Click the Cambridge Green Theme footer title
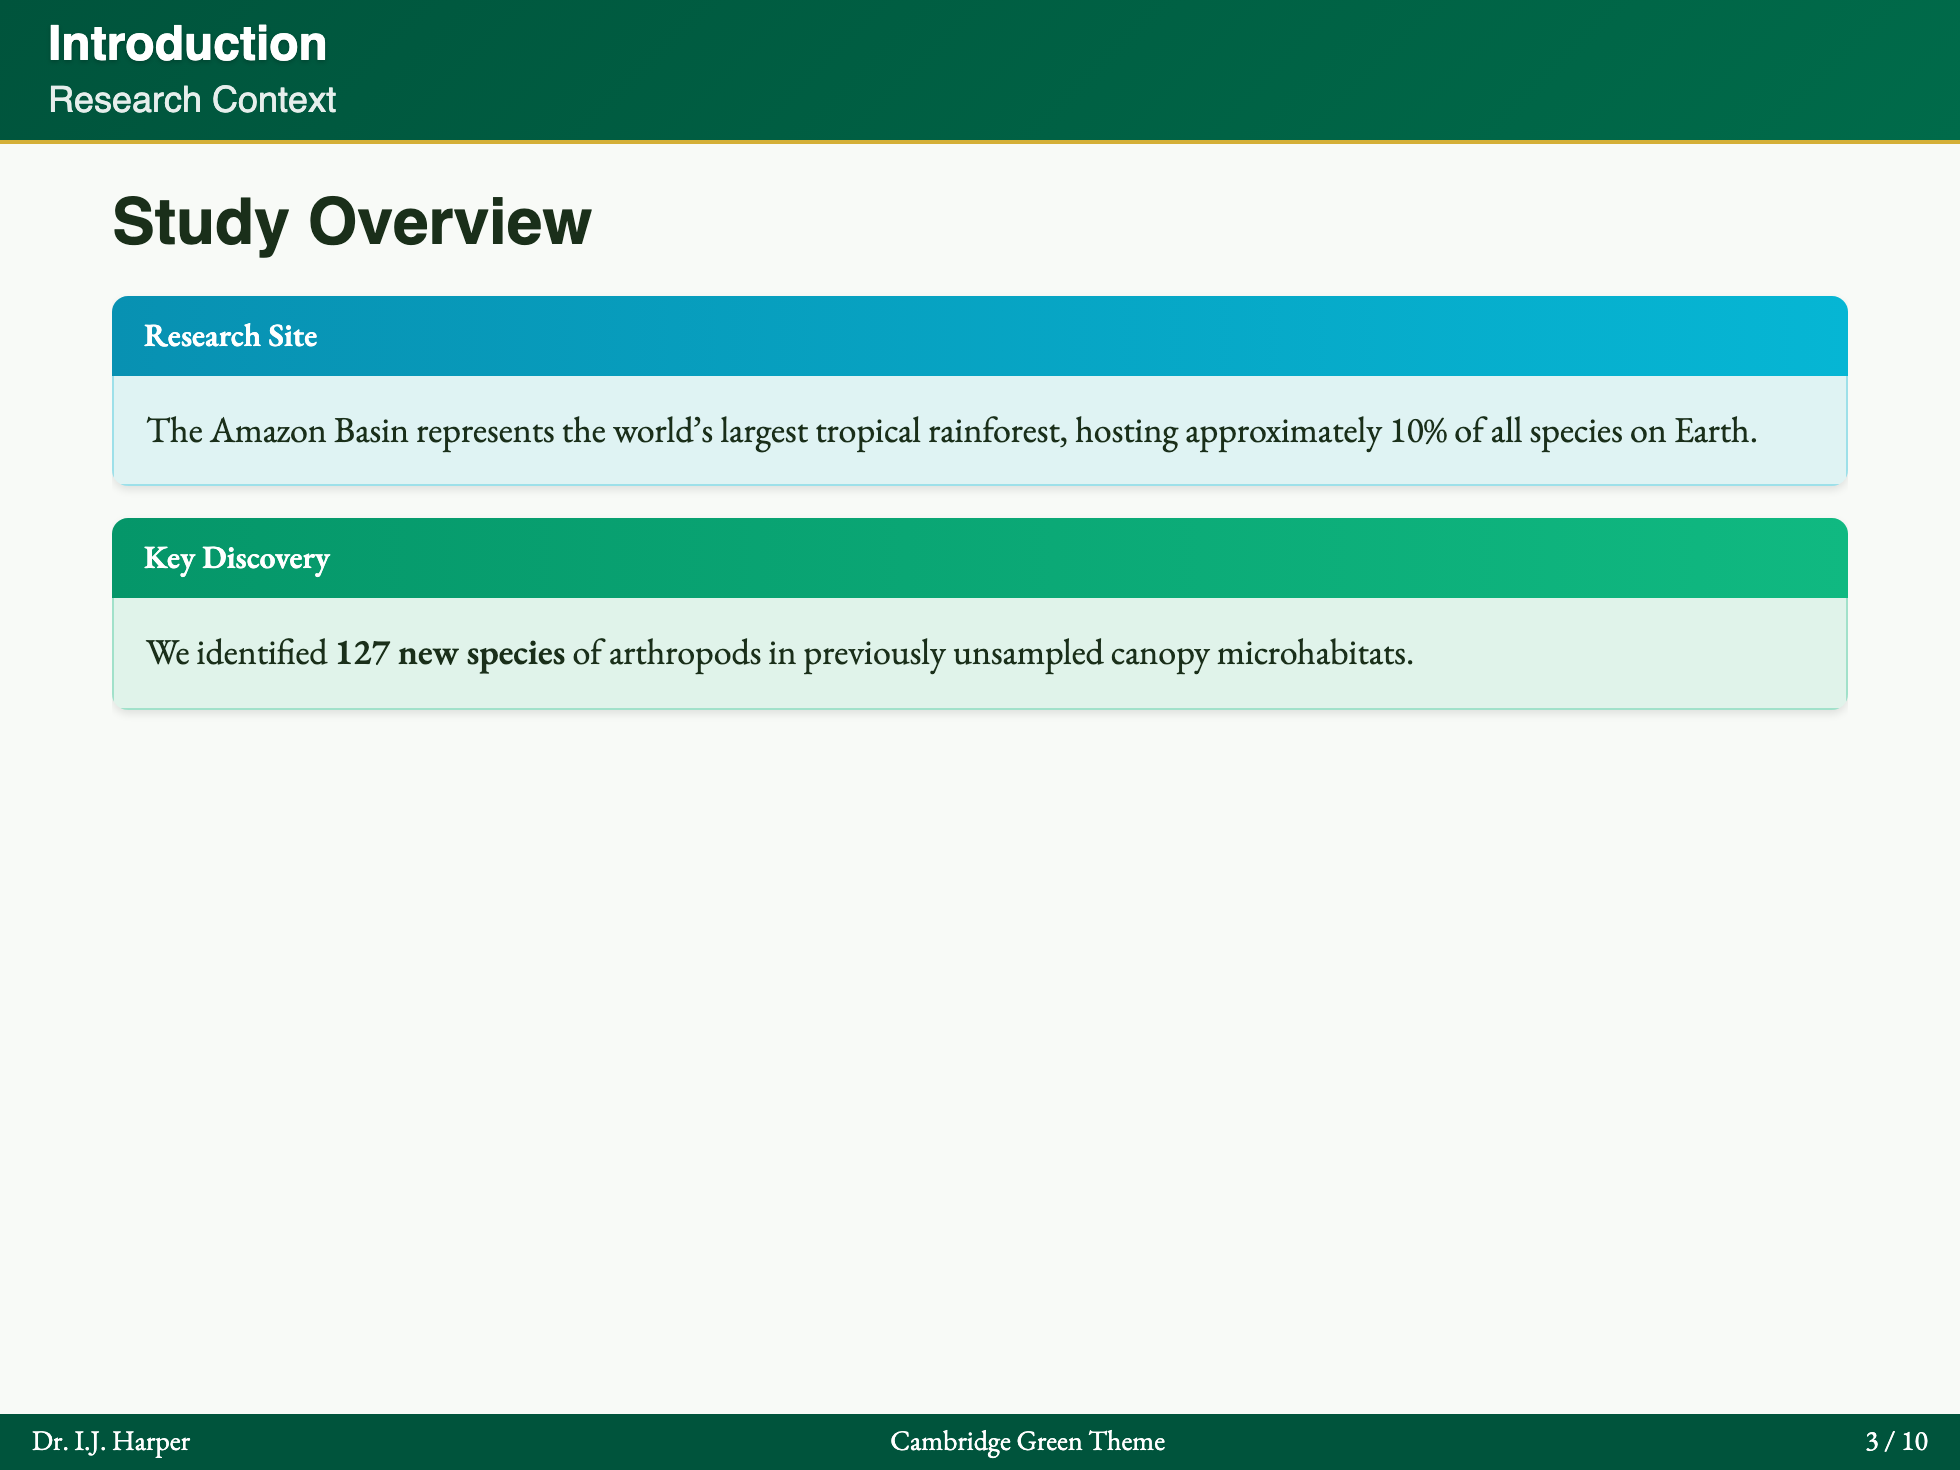This screenshot has height=1470, width=1960. [x=1027, y=1441]
